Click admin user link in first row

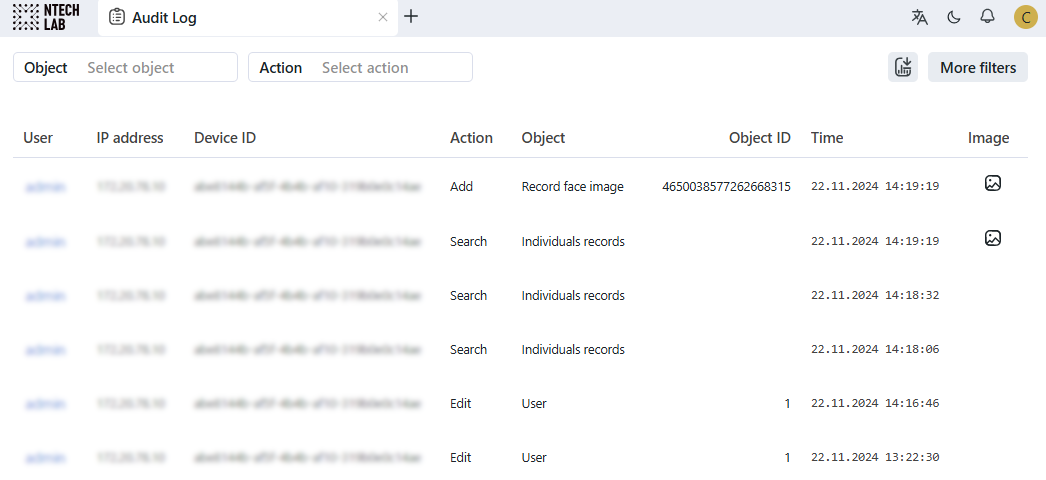(45, 187)
